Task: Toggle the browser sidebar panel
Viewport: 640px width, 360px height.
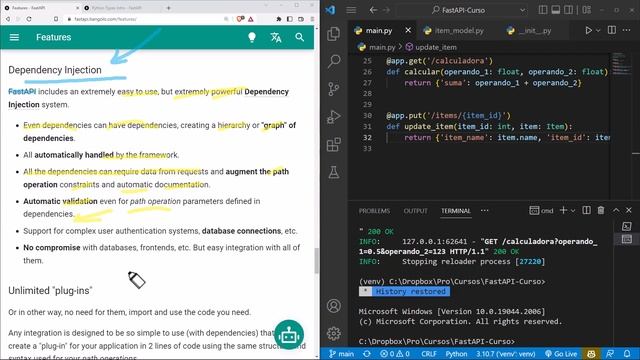Action: 290,19
